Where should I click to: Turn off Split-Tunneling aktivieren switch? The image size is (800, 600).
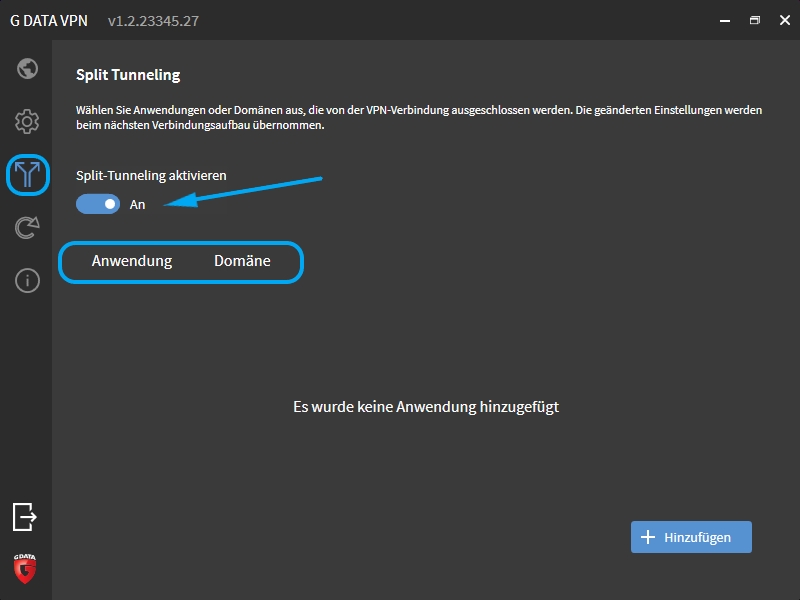(x=98, y=204)
